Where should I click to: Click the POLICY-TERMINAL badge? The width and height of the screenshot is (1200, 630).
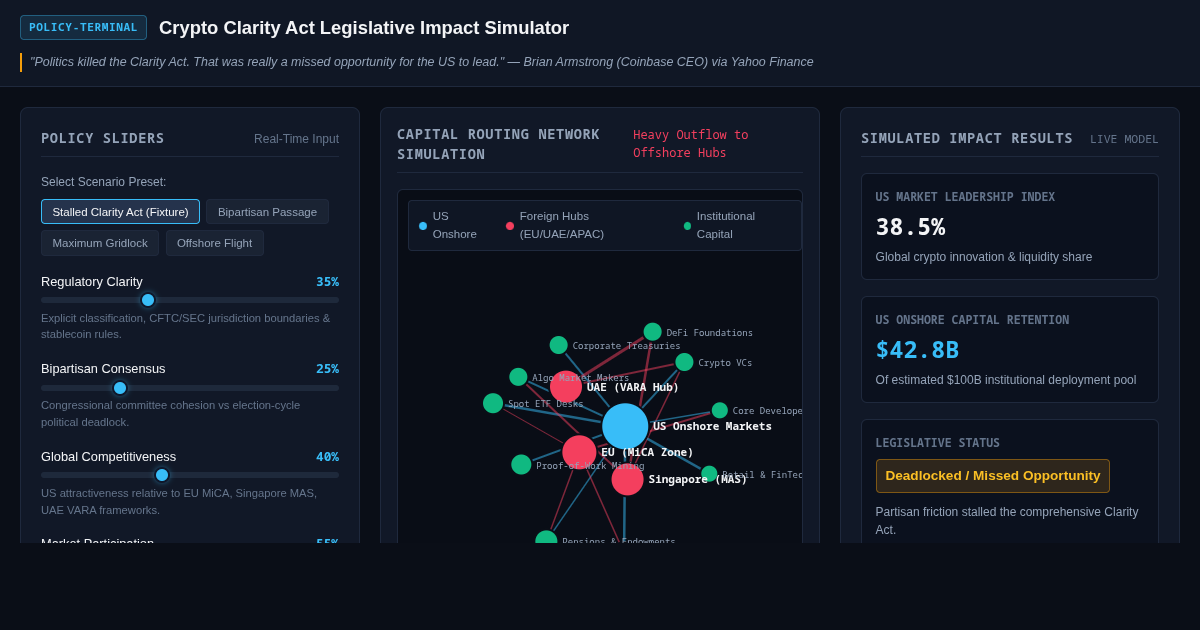83,27
